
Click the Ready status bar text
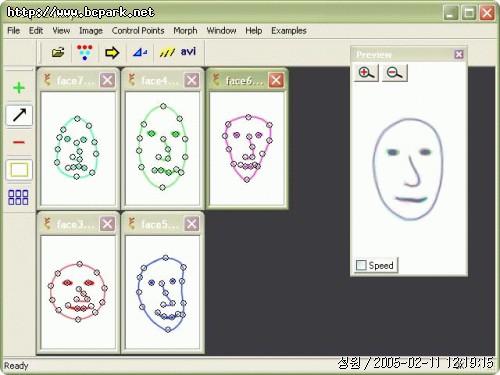pyautogui.click(x=16, y=366)
